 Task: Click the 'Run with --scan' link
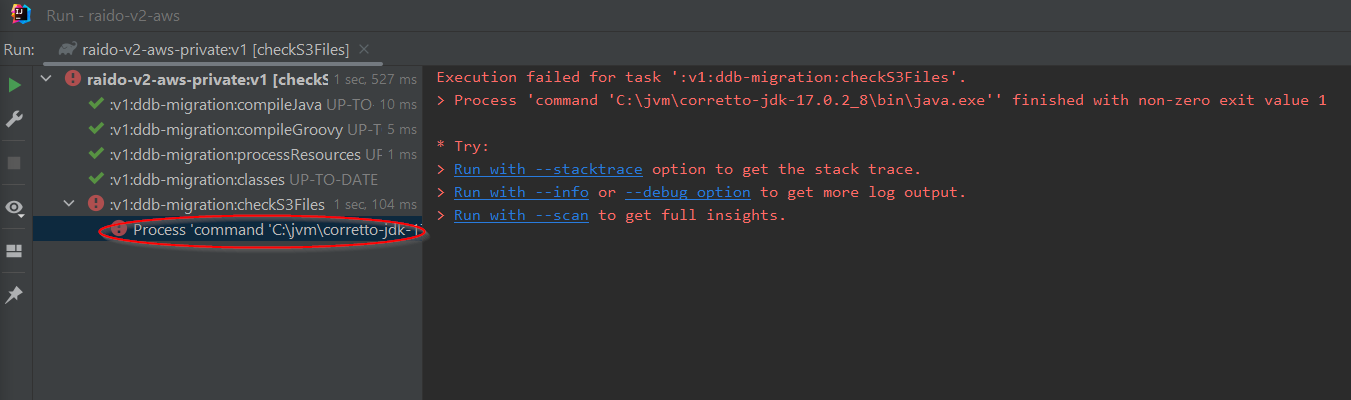click(x=521, y=215)
